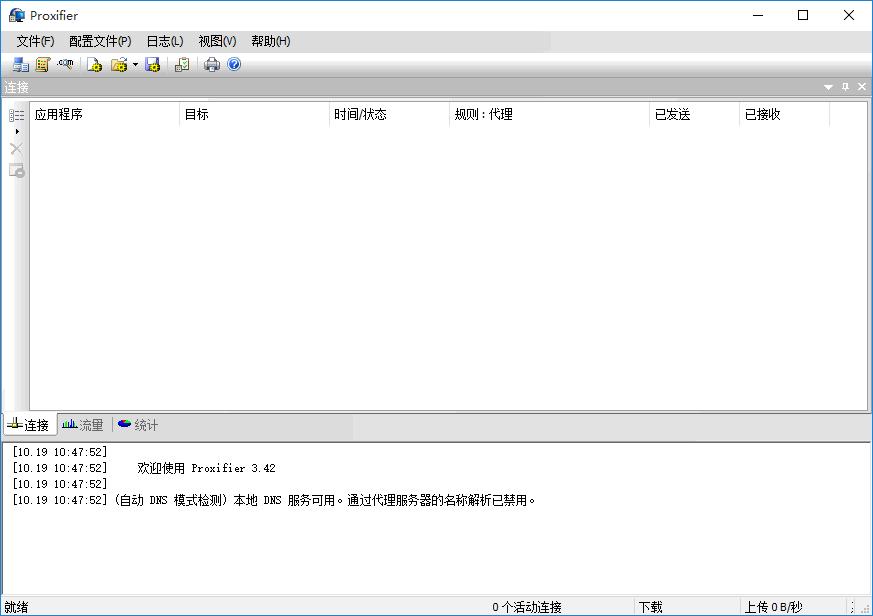
Task: Sort by 已接收 column header
Action: 784,114
